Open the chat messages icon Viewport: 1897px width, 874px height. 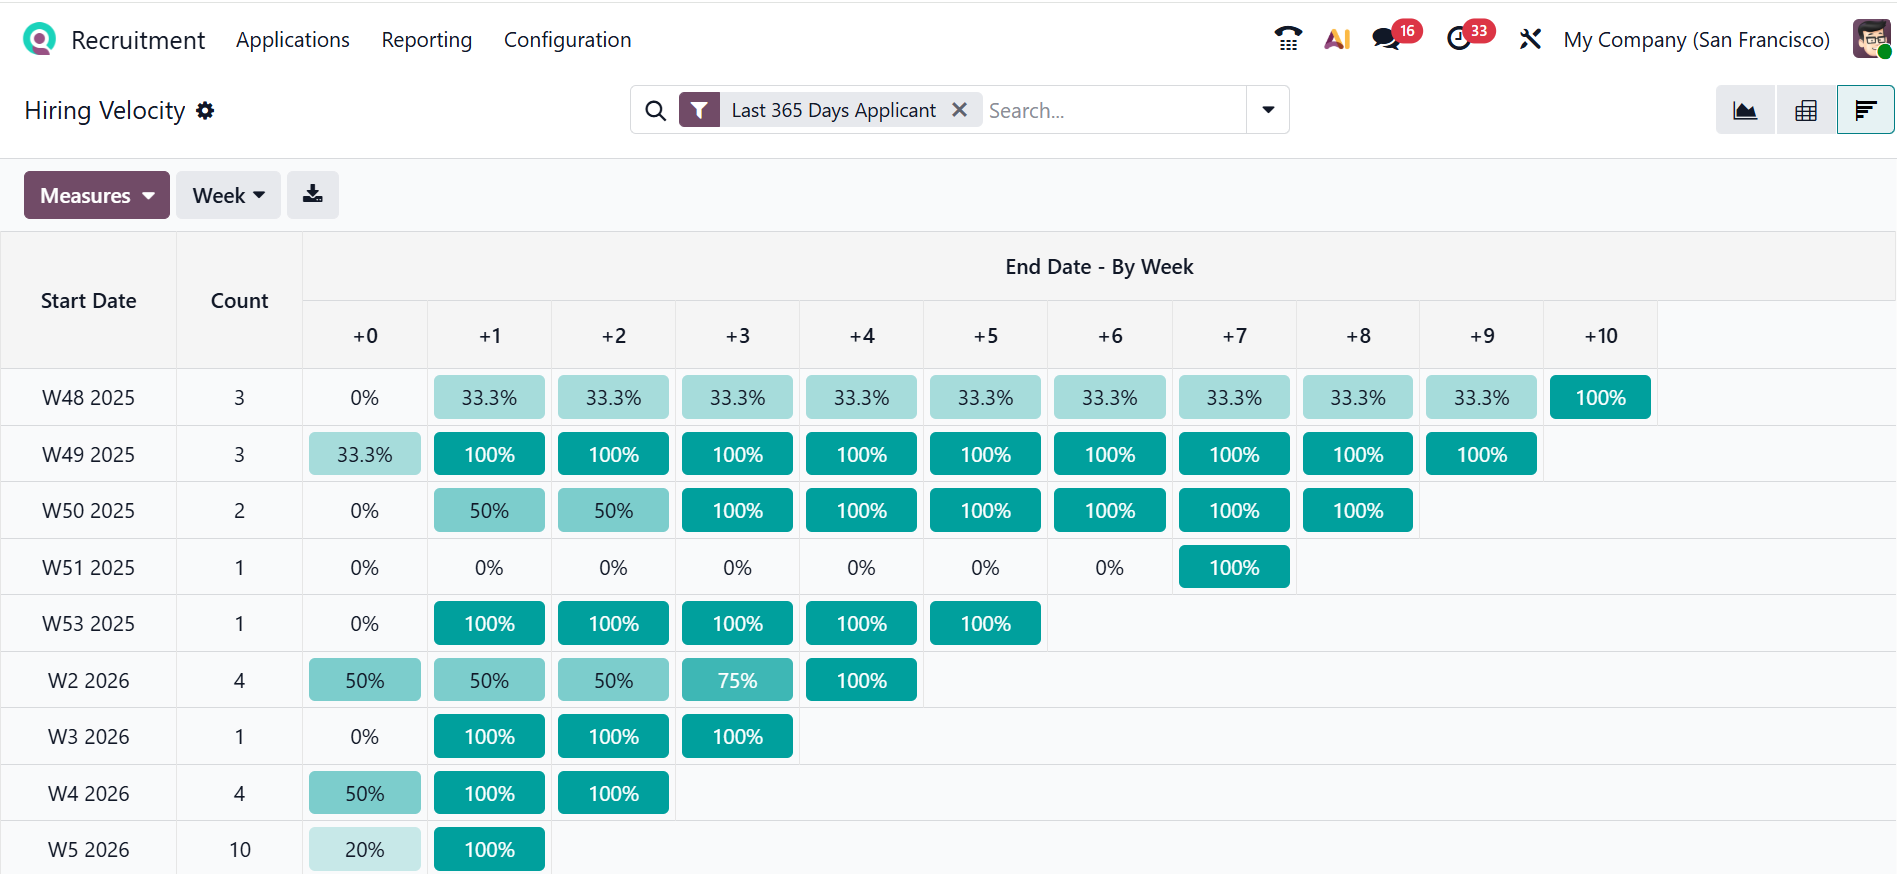point(1386,39)
